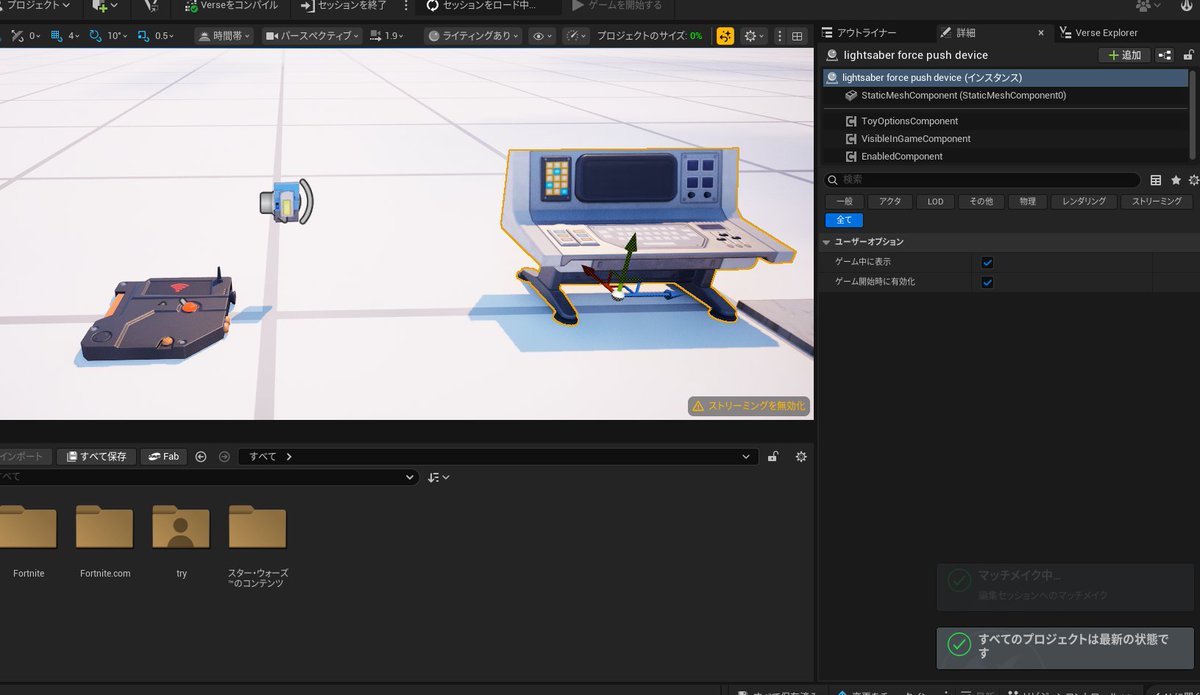The height and width of the screenshot is (695, 1200).
Task: Open the eye icon show flags menu
Action: click(x=542, y=36)
